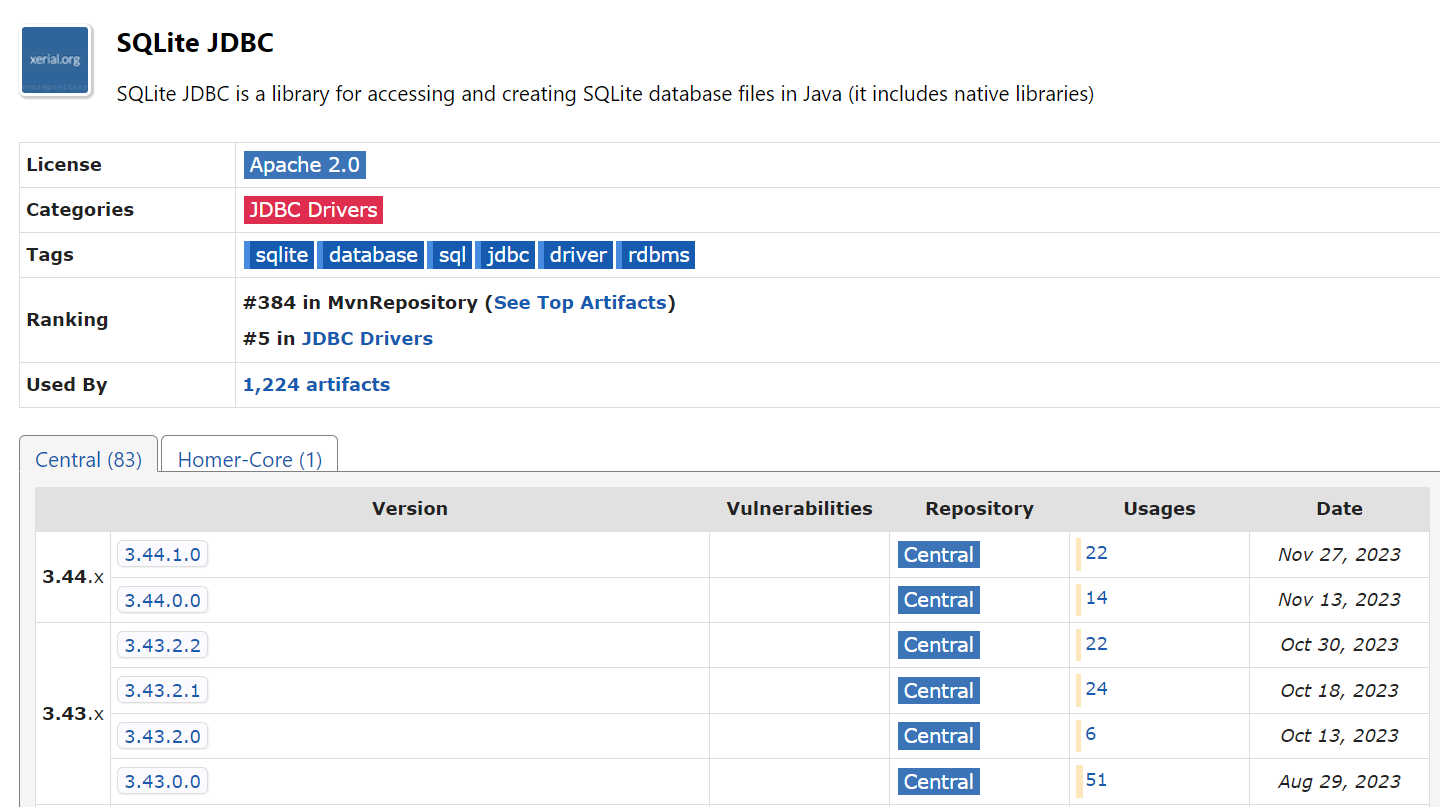Select the sql tag
The height and width of the screenshot is (807, 1440).
pos(450,255)
